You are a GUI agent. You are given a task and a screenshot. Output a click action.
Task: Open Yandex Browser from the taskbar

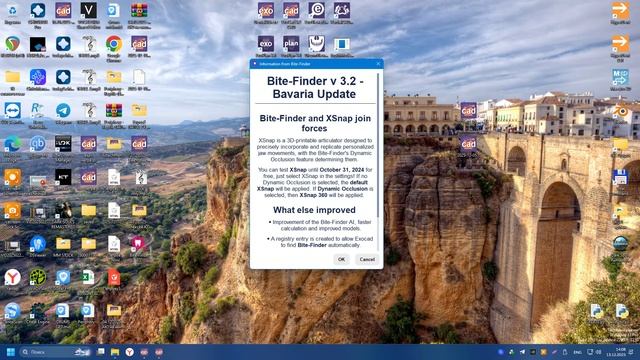click(129, 352)
